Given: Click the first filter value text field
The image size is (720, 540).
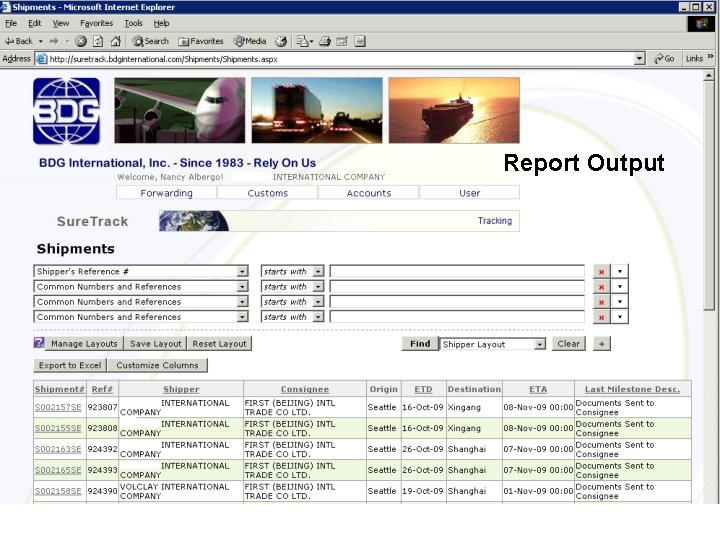Looking at the screenshot, I should tap(457, 271).
